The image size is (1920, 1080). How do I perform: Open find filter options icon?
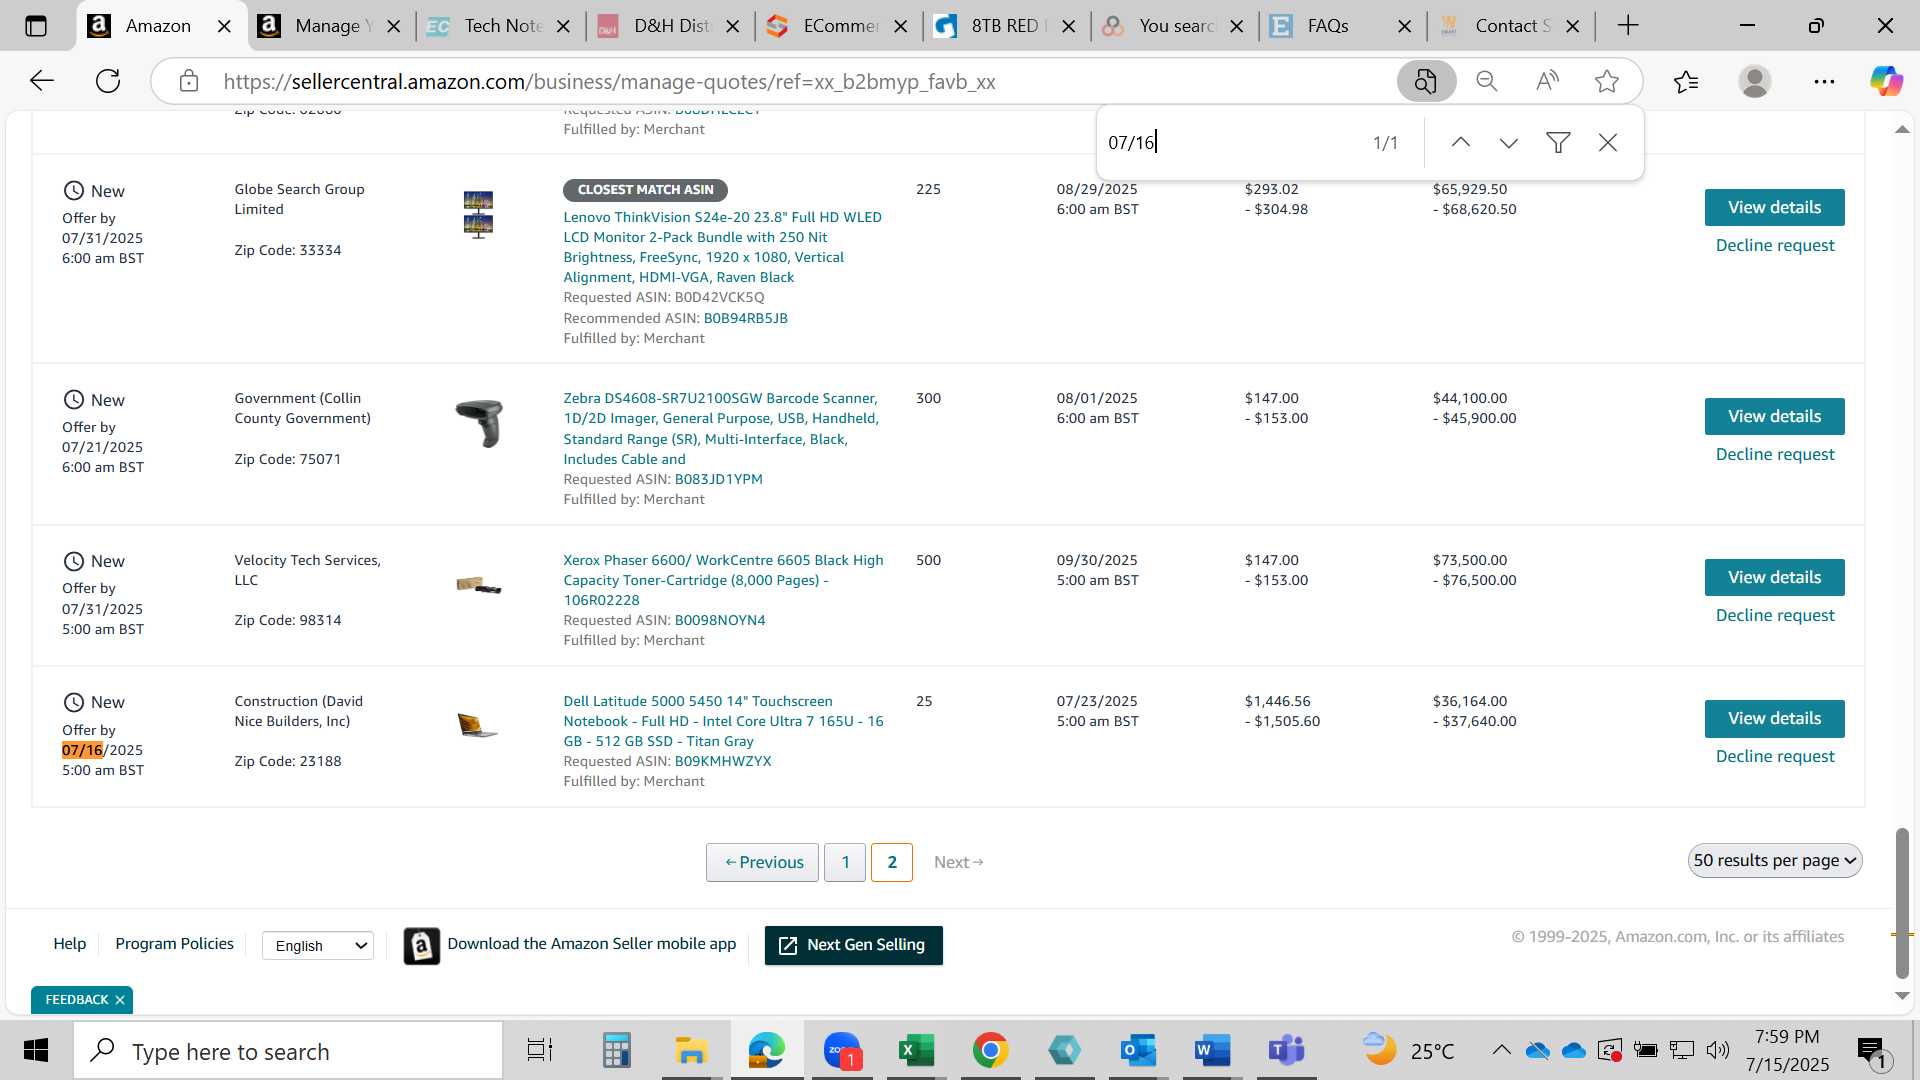(x=1558, y=143)
